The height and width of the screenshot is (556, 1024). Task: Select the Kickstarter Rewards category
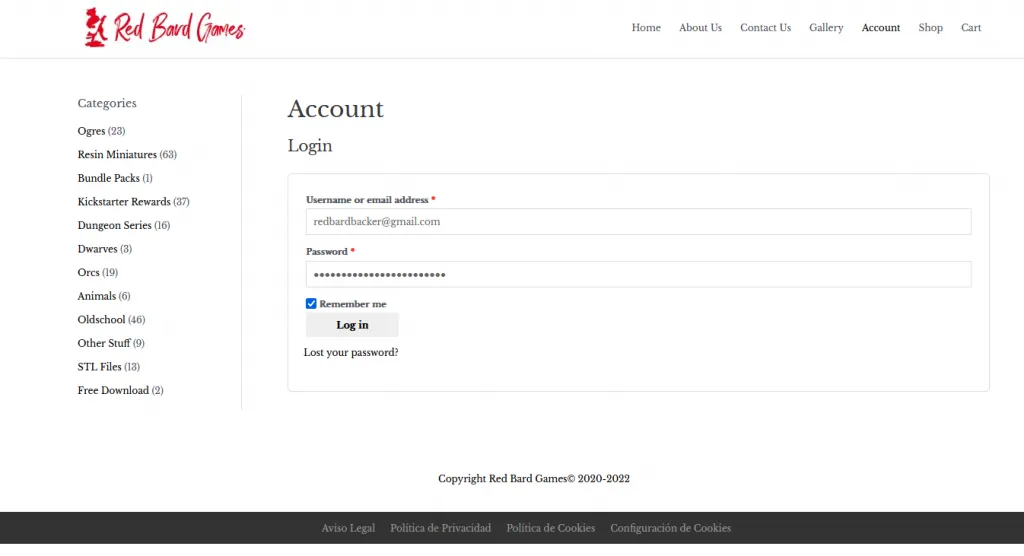tap(124, 202)
